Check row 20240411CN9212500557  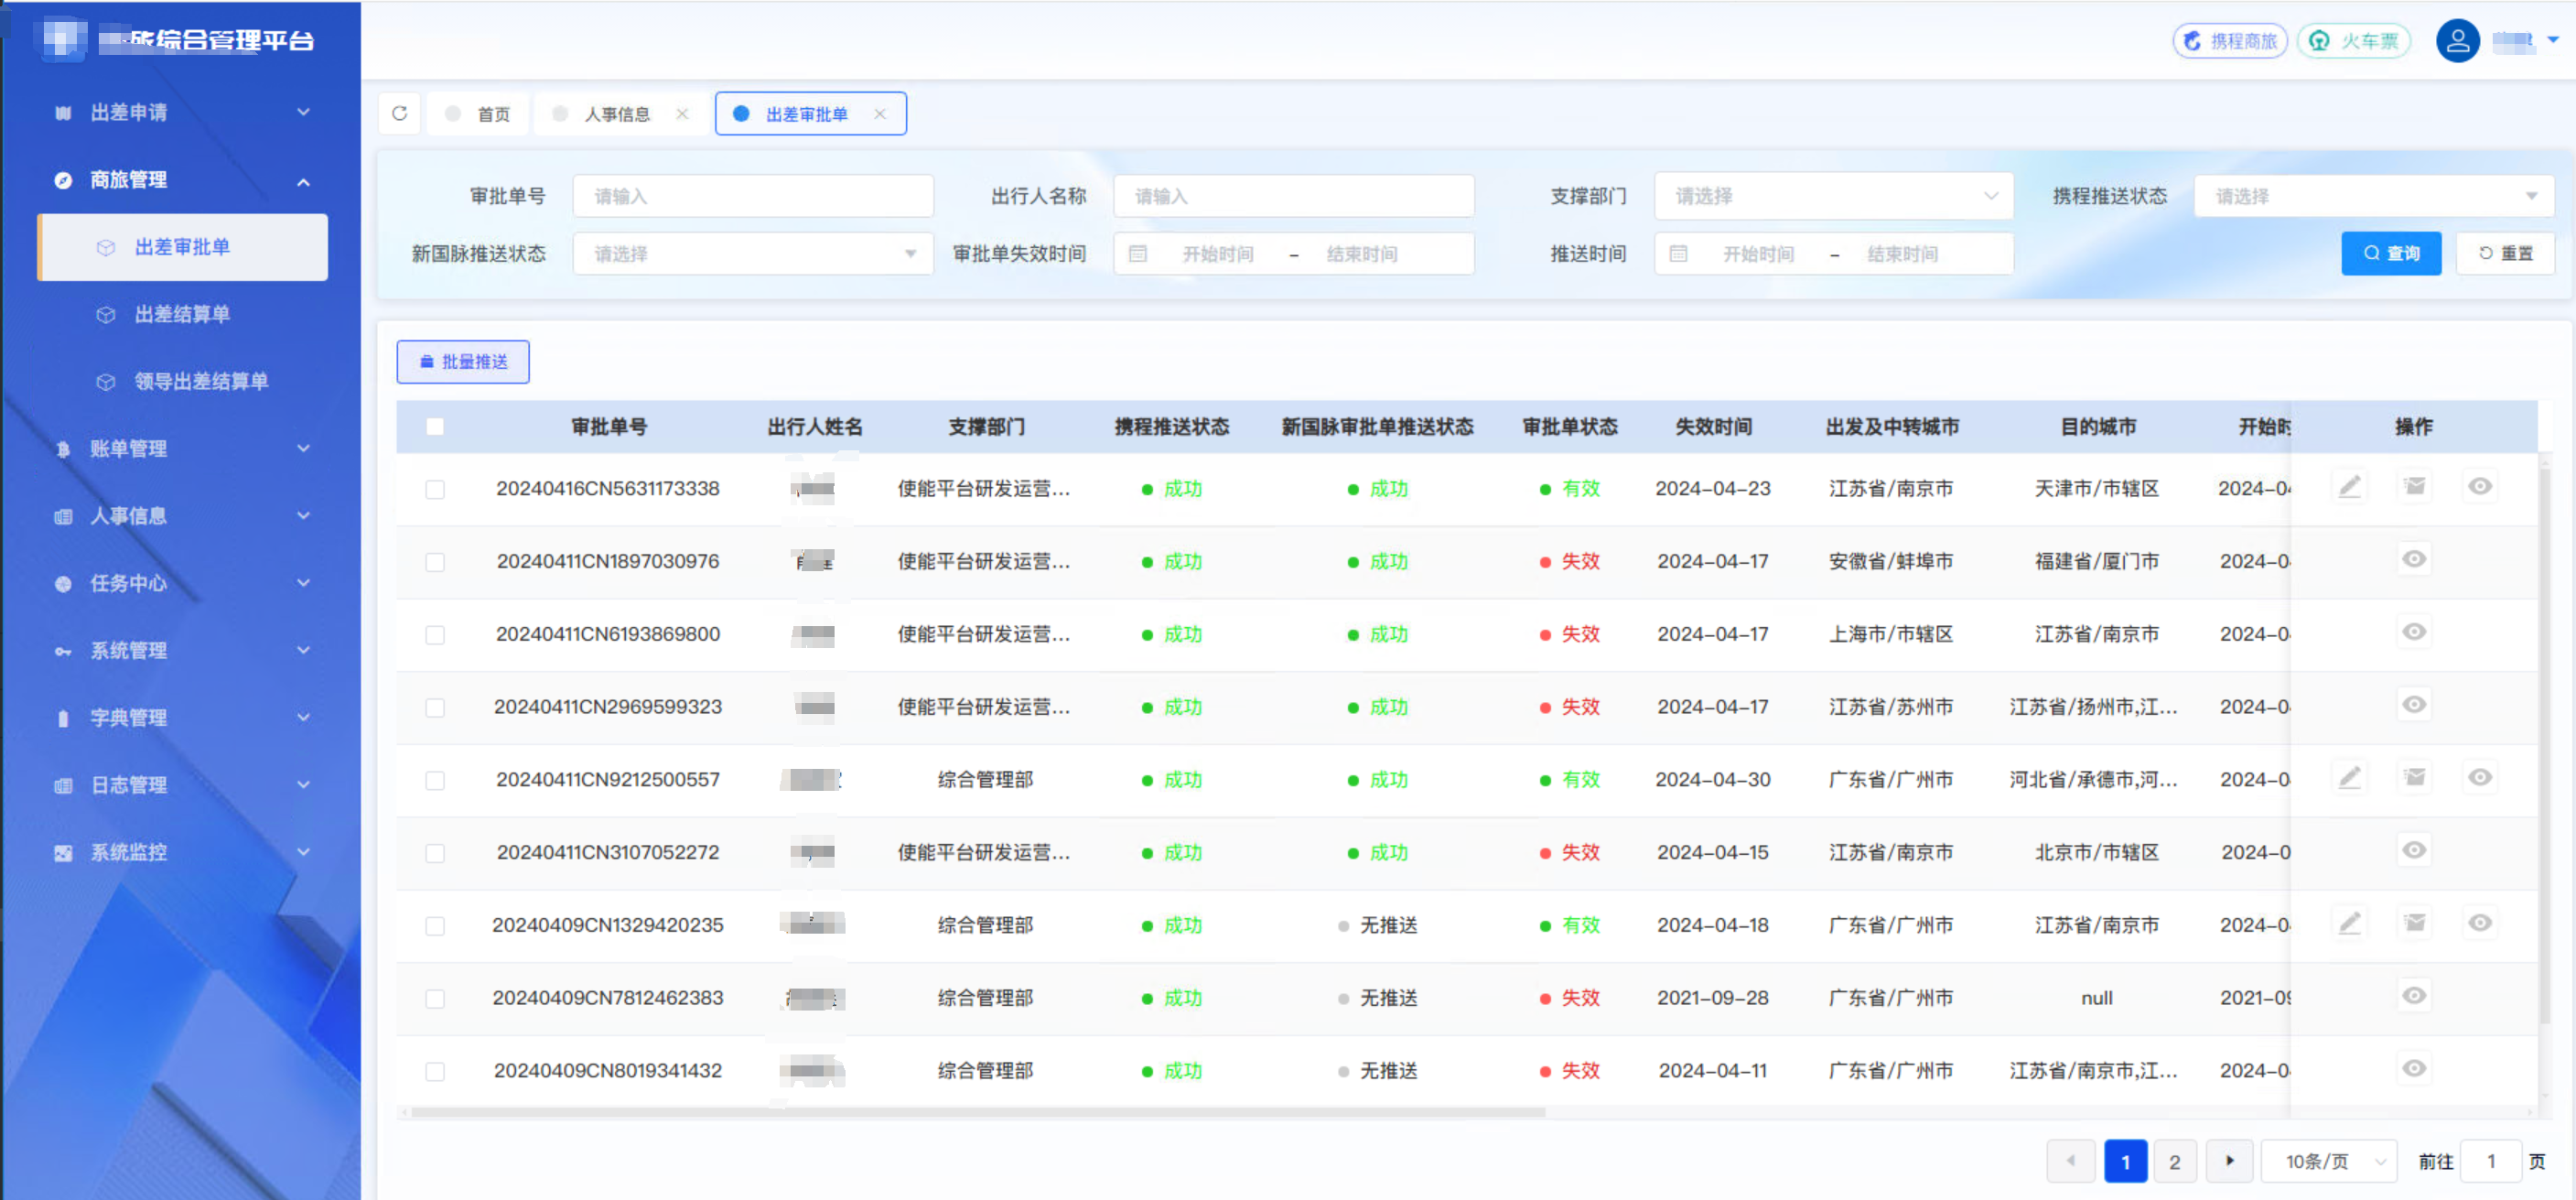click(435, 780)
